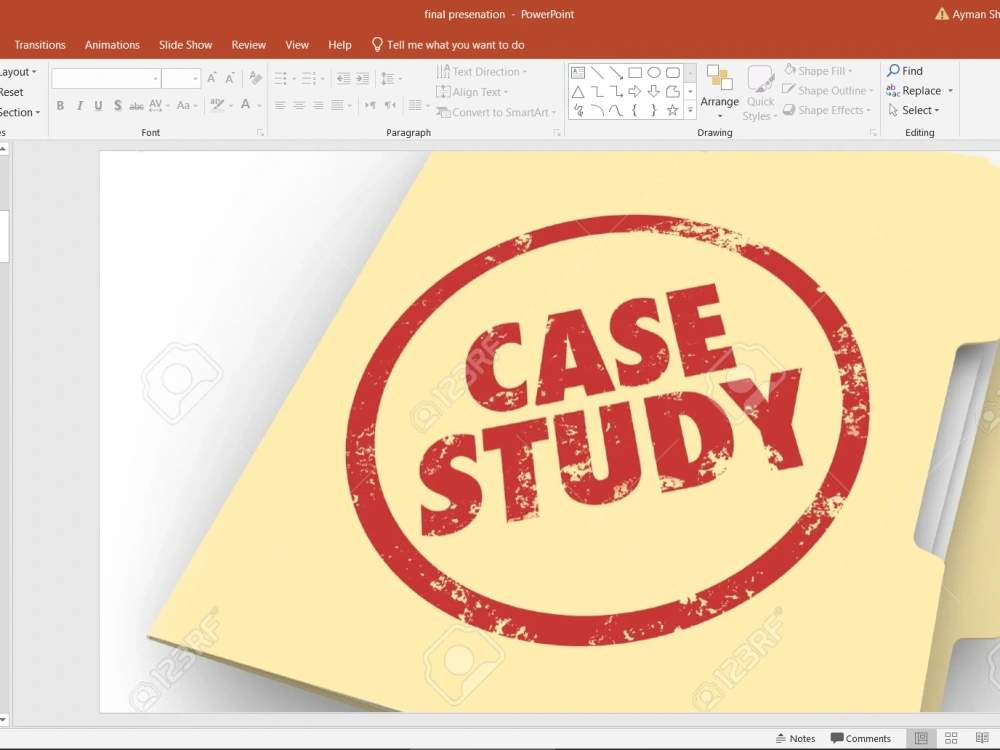
Task: Toggle text Shadow effect
Action: (117, 106)
